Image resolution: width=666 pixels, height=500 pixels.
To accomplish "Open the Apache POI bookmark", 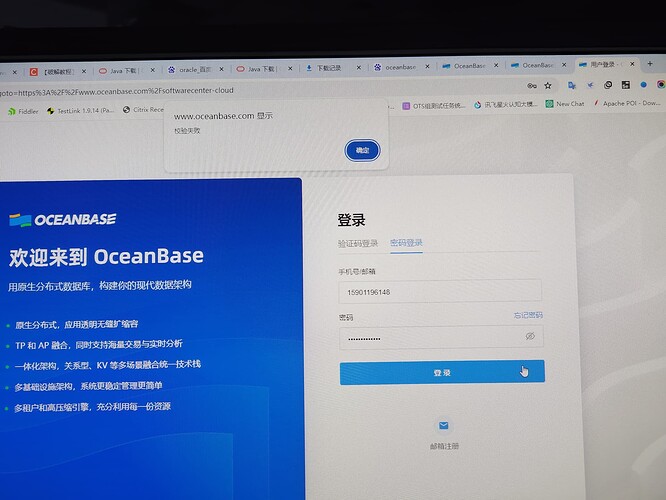I will (x=629, y=102).
